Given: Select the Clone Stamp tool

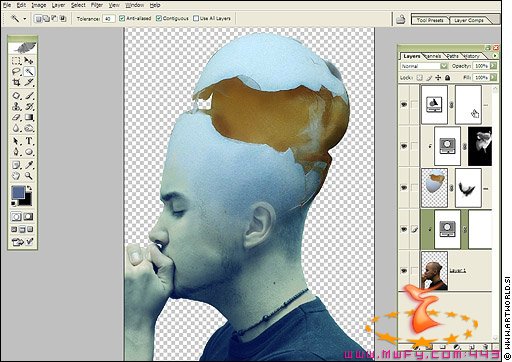Looking at the screenshot, I should click(16, 106).
